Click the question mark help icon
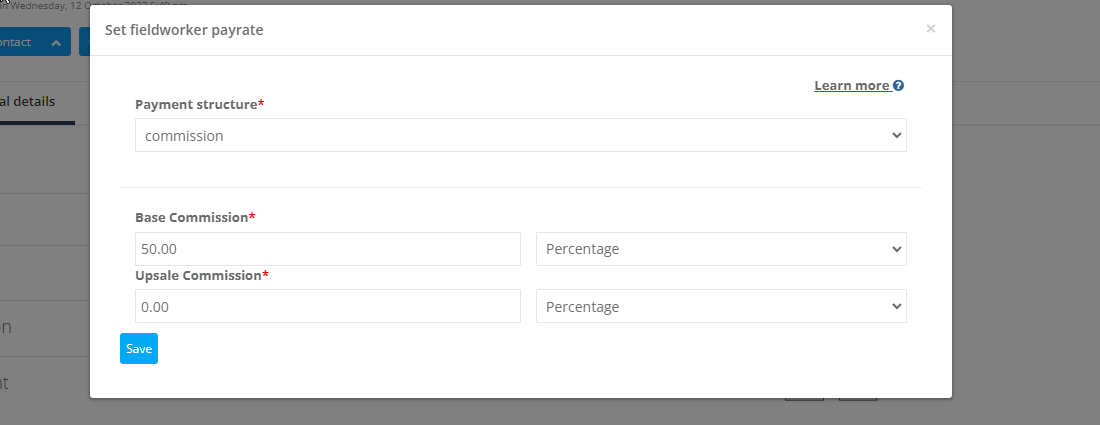The image size is (1100, 425). pos(899,86)
